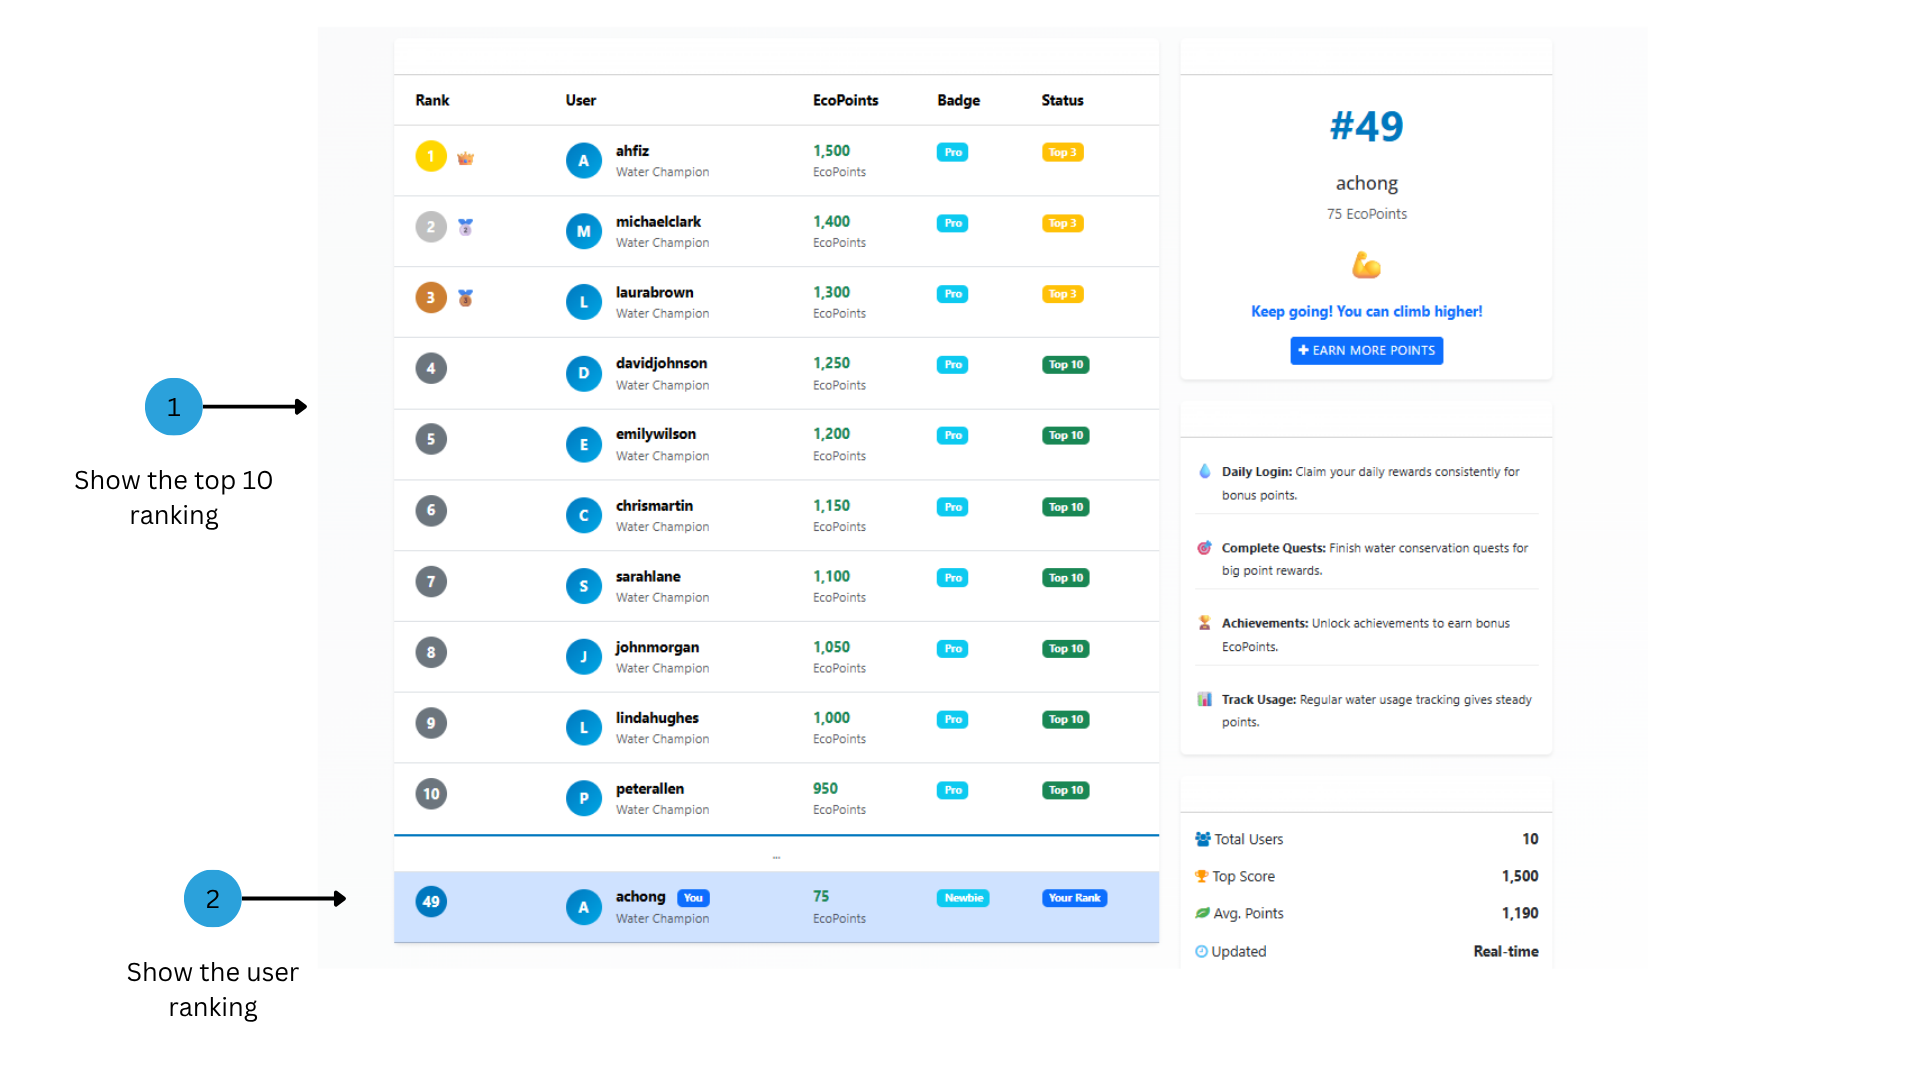This screenshot has height=1080, width=1920.
Task: Click the 75 EcoPoints value in achong's row
Action: (821, 897)
